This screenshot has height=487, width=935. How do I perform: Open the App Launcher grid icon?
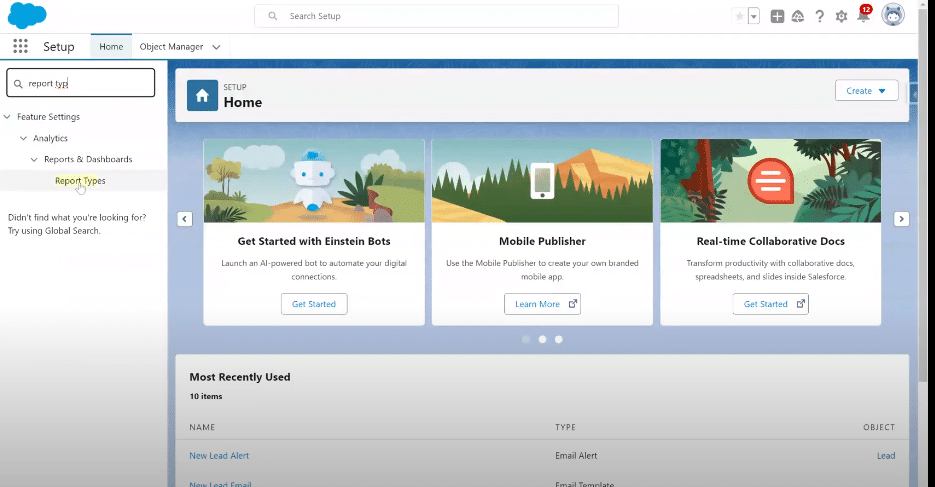coord(20,46)
